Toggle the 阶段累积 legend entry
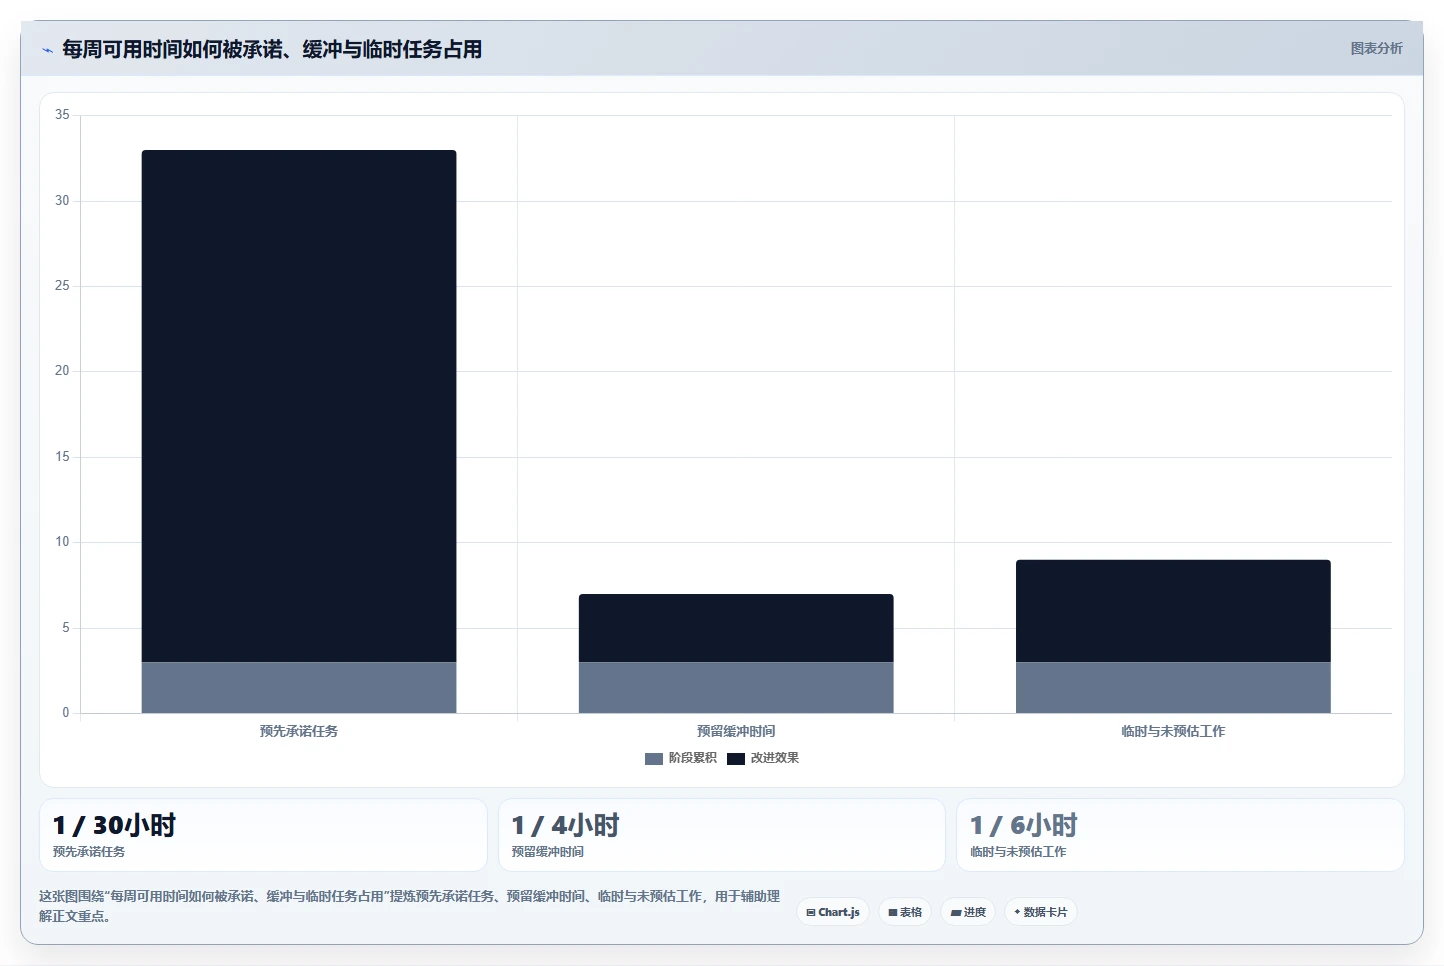Viewport: 1444px width, 966px height. [x=681, y=758]
